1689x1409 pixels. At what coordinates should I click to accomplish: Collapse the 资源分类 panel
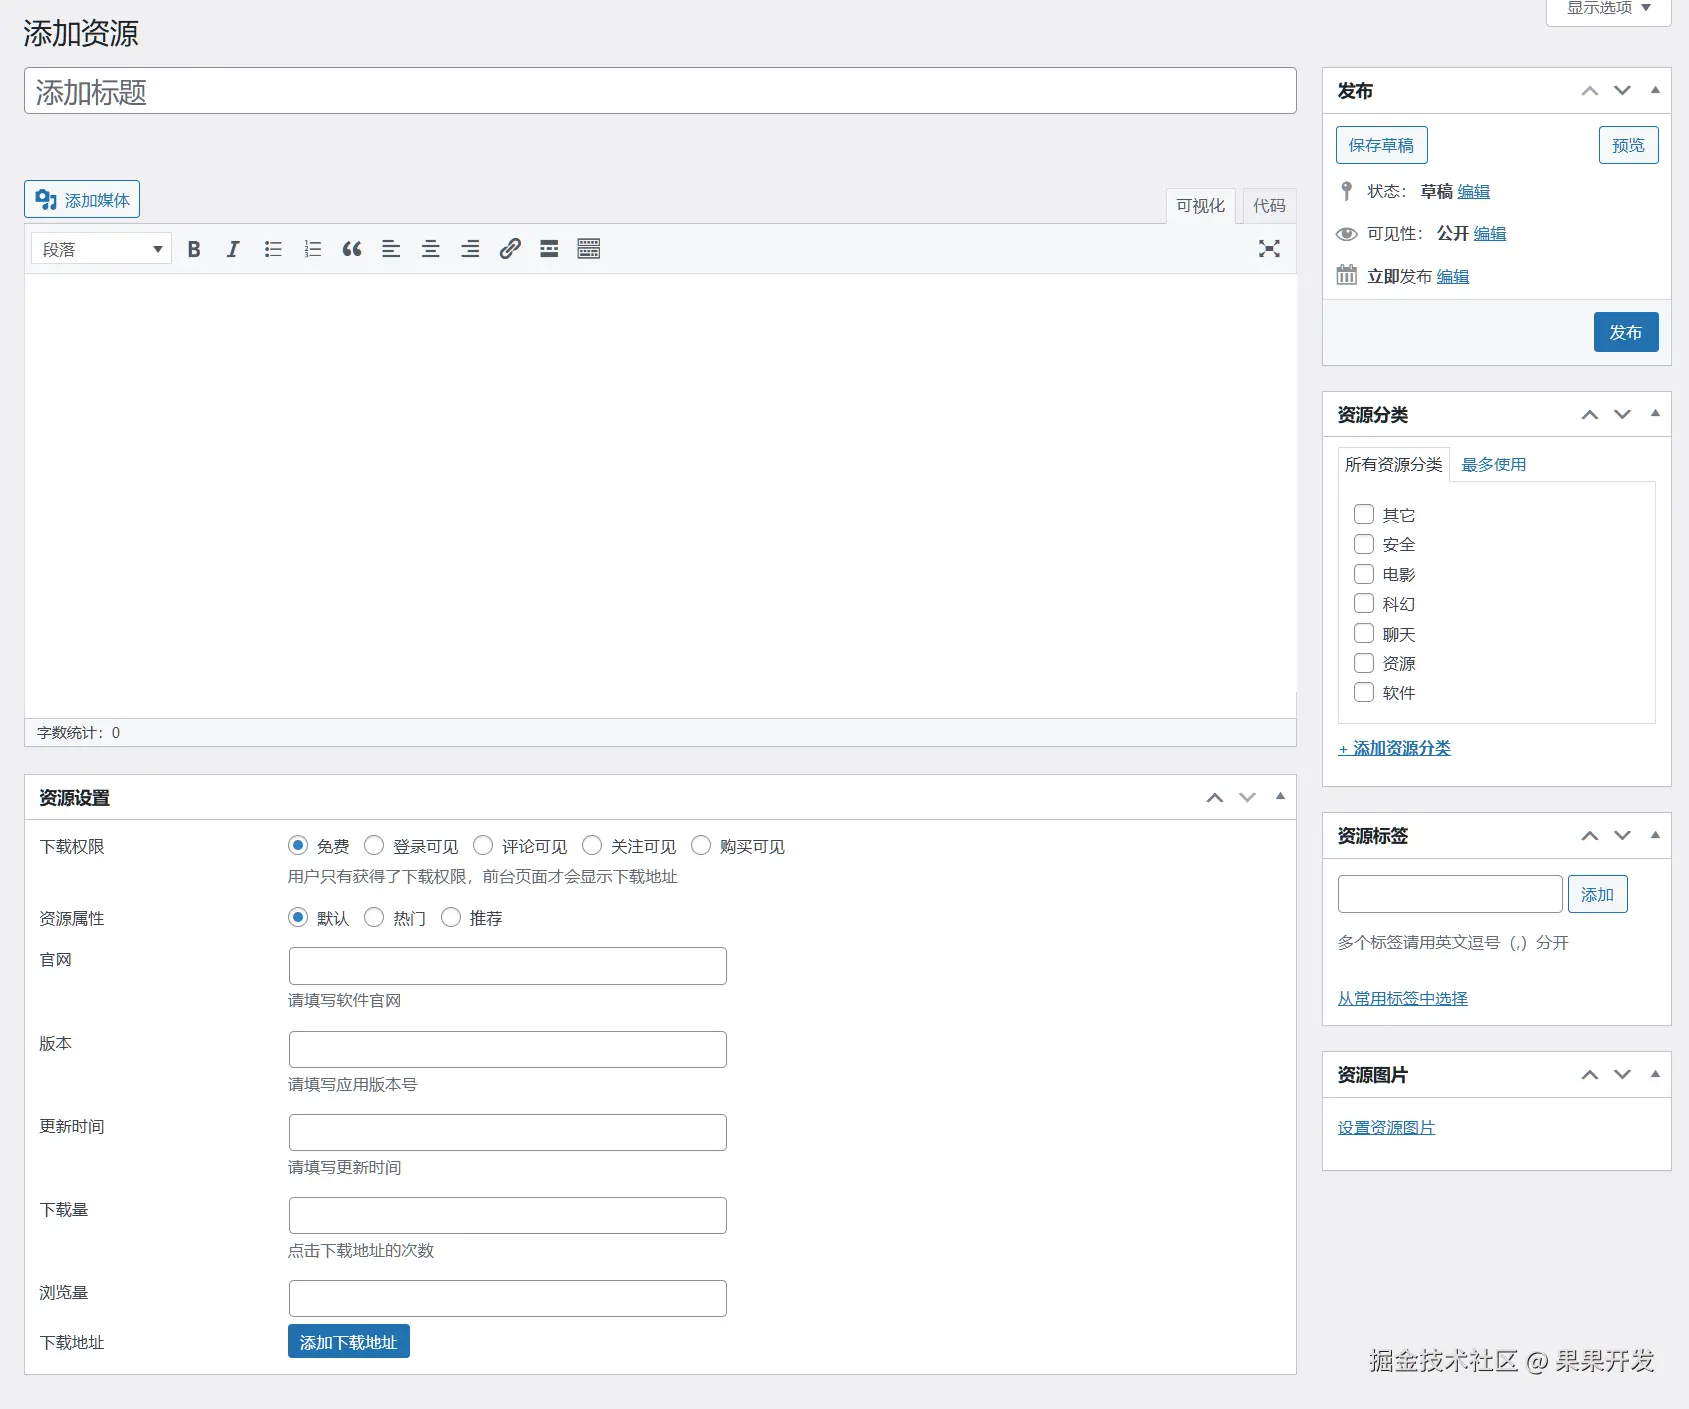pos(1655,414)
